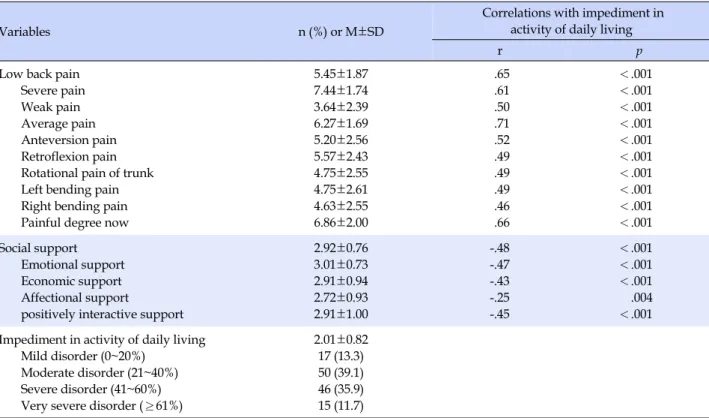Click the 'Variables' column header

pyautogui.click(x=25, y=32)
